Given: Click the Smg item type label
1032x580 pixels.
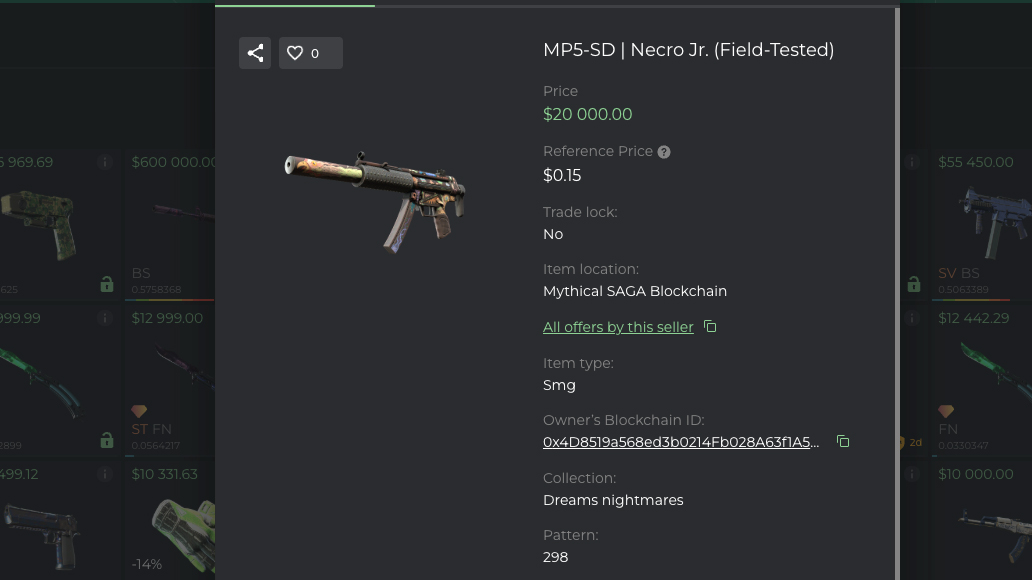Looking at the screenshot, I should [559, 385].
